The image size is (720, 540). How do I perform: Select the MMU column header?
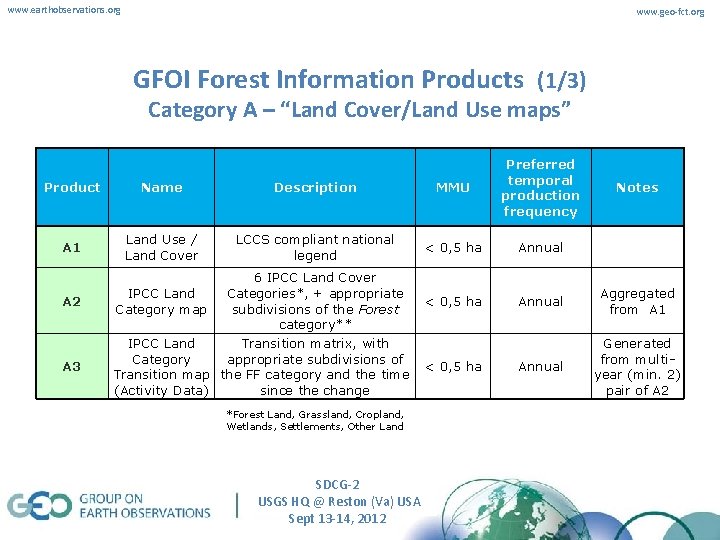(x=453, y=187)
